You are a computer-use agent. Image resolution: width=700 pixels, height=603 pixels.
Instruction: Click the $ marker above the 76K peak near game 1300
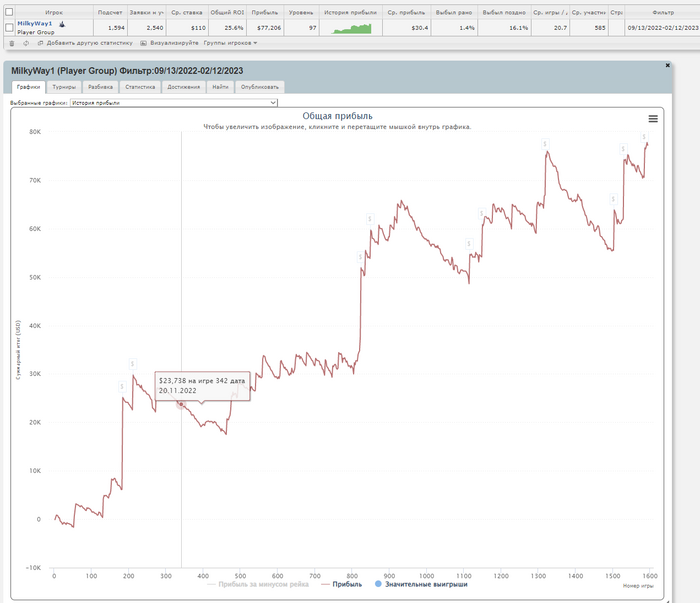coord(545,144)
